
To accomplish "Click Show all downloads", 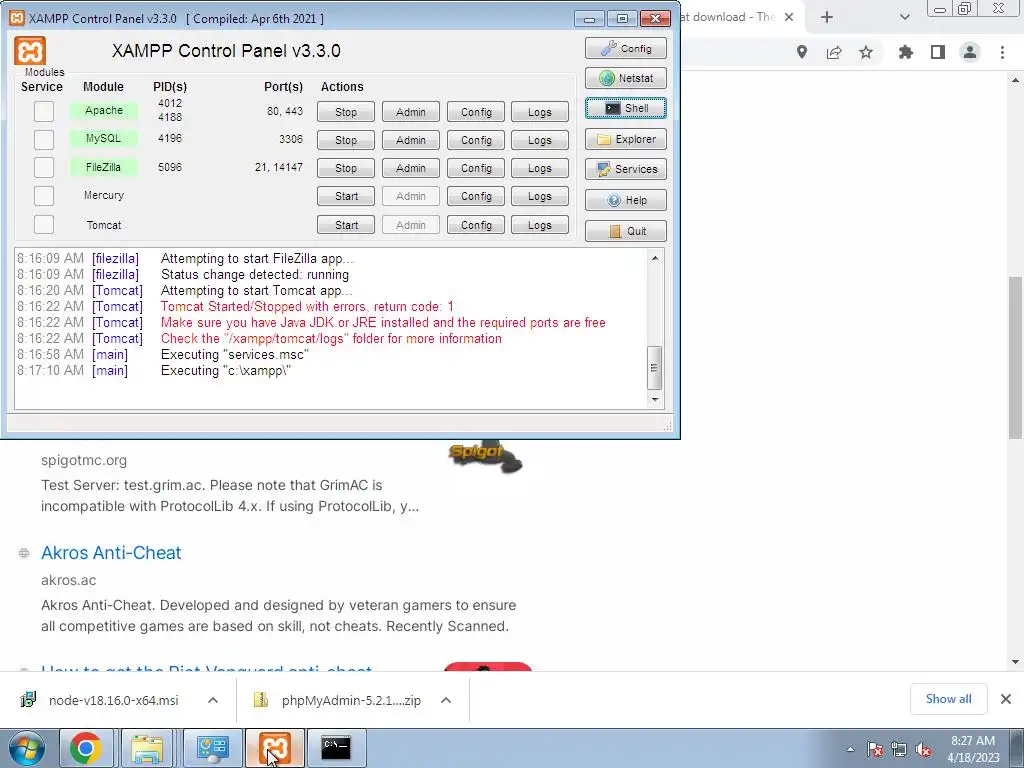I will click(948, 699).
